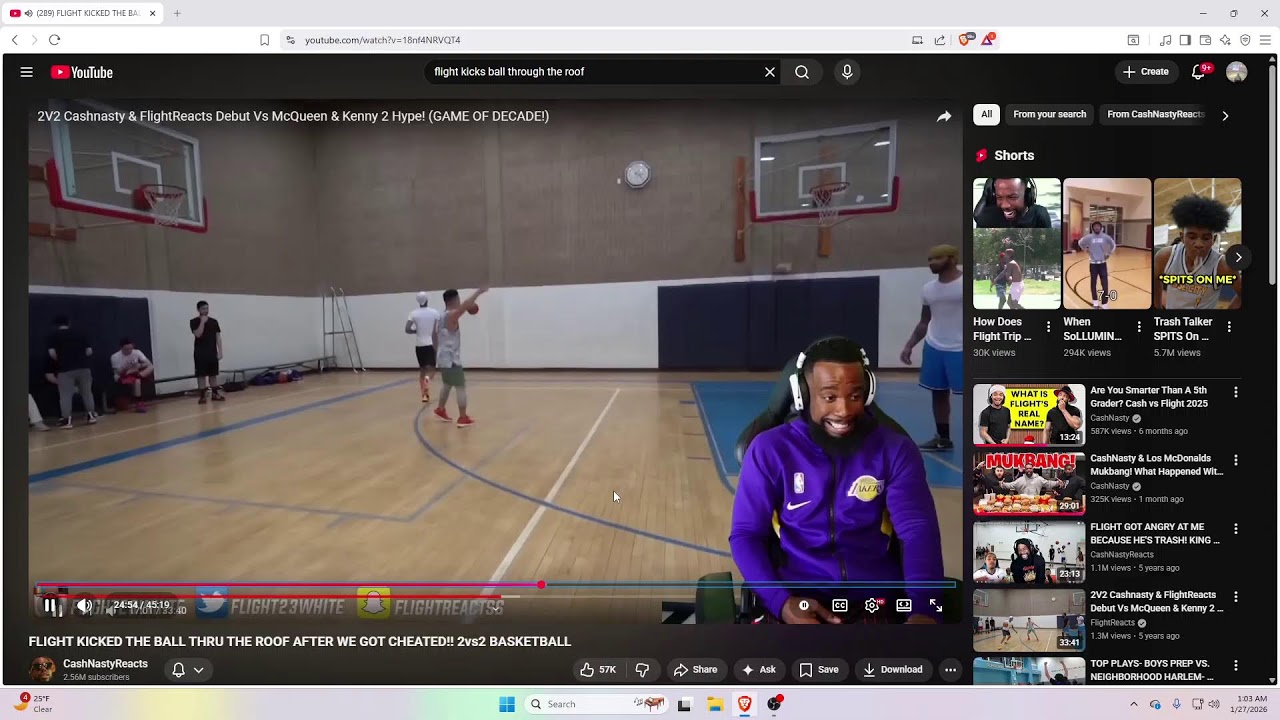Open the account avatar menu
Image resolution: width=1280 pixels, height=720 pixels.
(x=1237, y=72)
